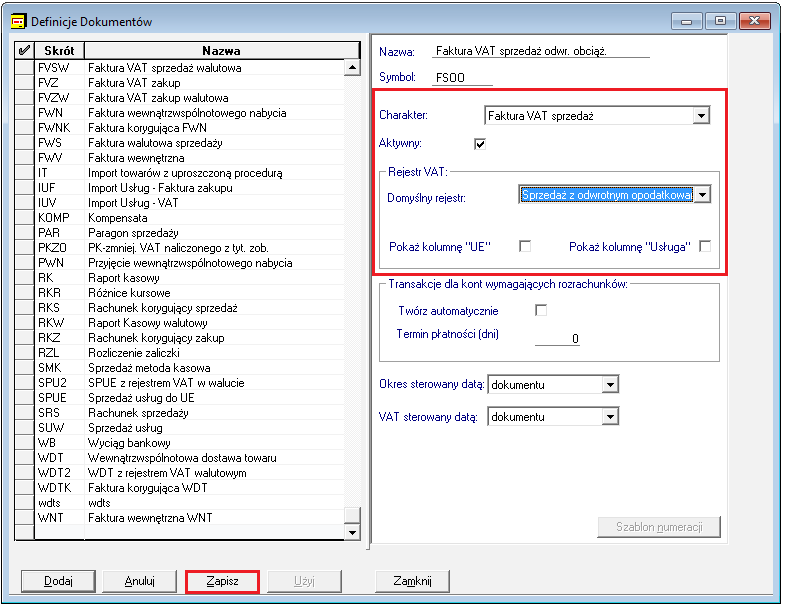Enable Pokaż kolumnę "UE" checkbox
The height and width of the screenshot is (607, 785).
pyautogui.click(x=525, y=246)
